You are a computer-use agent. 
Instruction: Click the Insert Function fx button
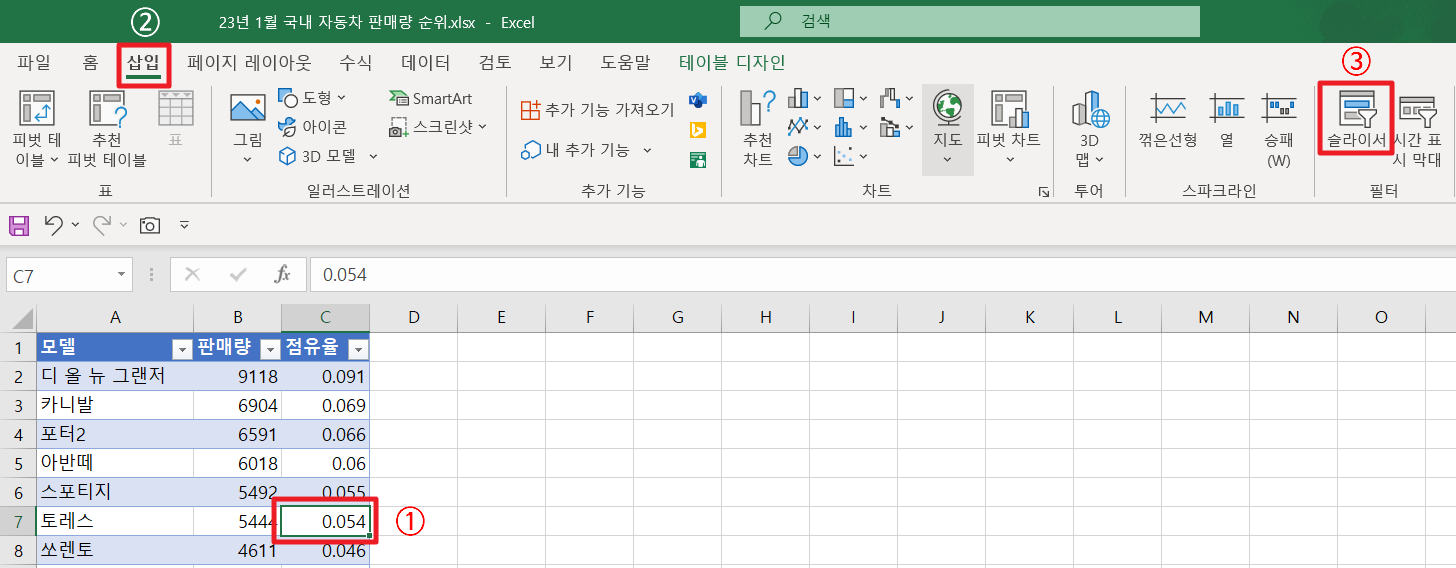click(x=283, y=274)
